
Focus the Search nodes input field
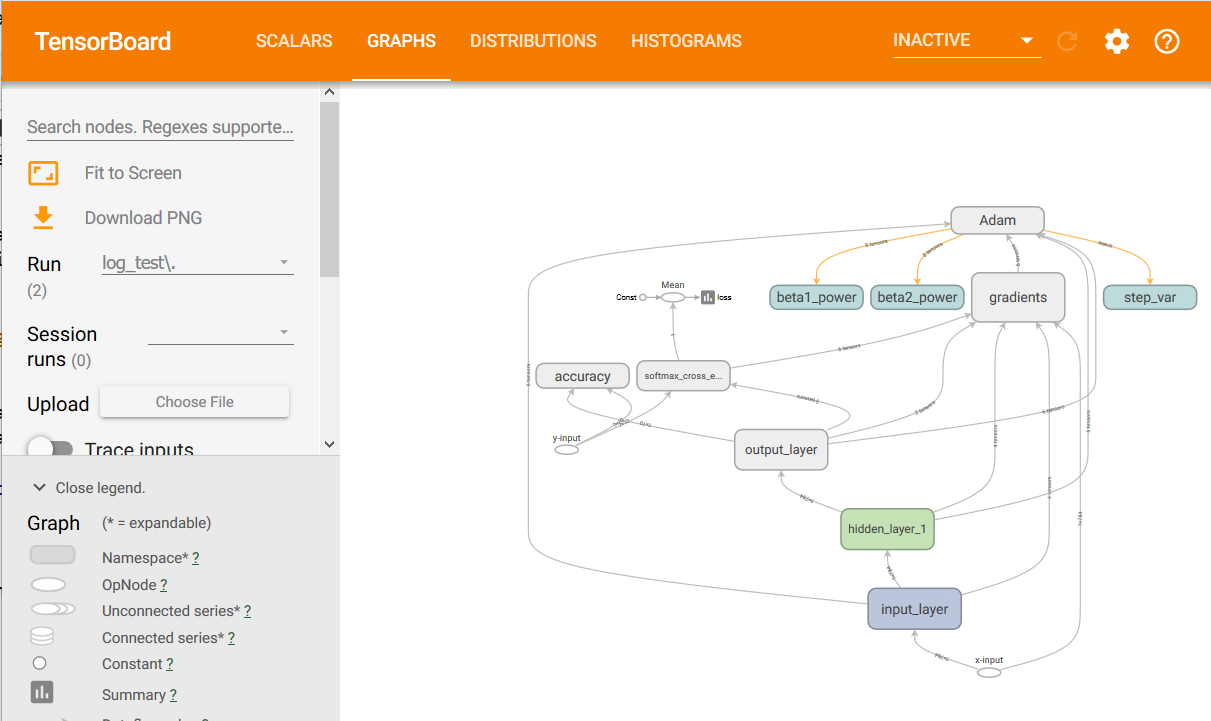(160, 127)
